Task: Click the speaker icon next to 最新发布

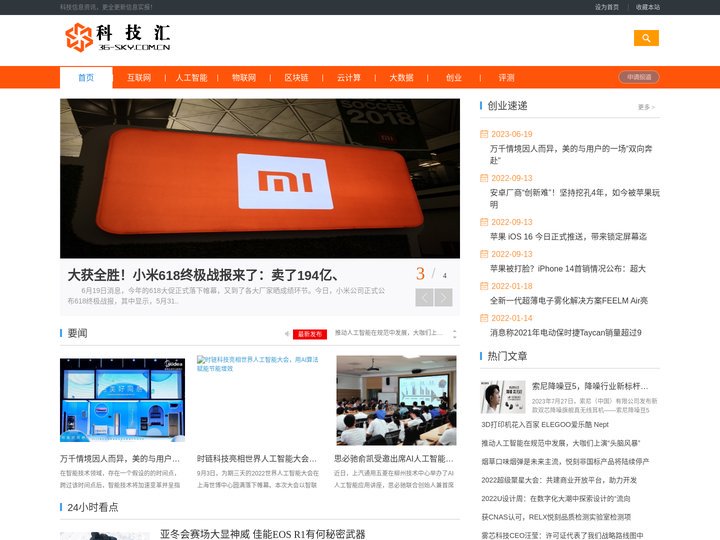Action: point(287,334)
